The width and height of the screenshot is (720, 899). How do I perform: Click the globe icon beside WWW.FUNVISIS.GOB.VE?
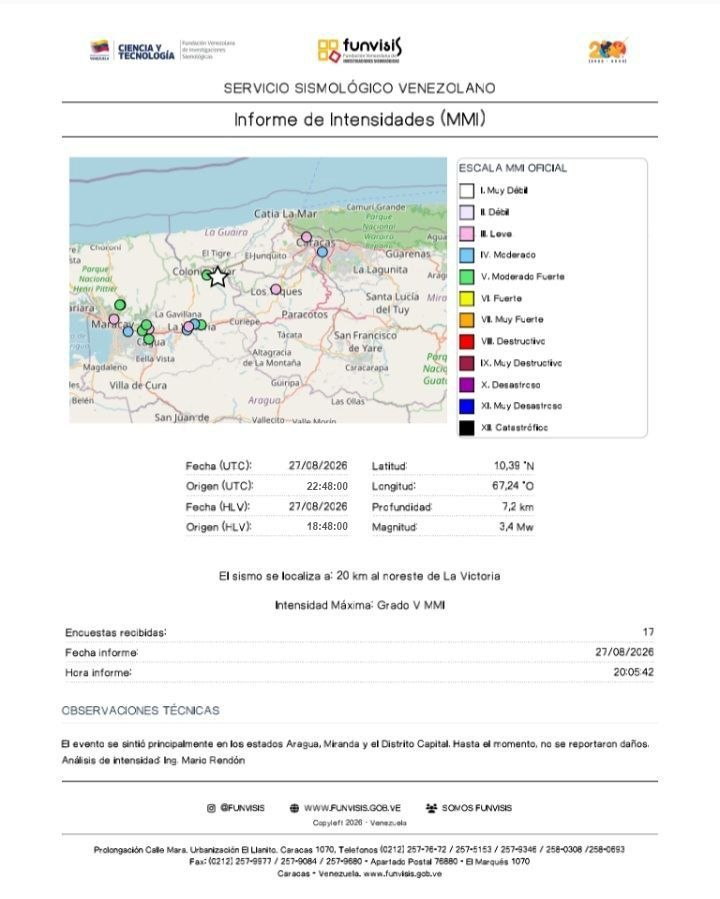click(x=294, y=808)
